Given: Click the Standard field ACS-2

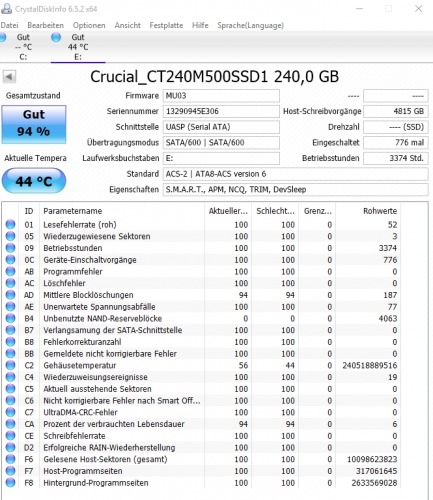Looking at the screenshot, I should click(x=295, y=174).
